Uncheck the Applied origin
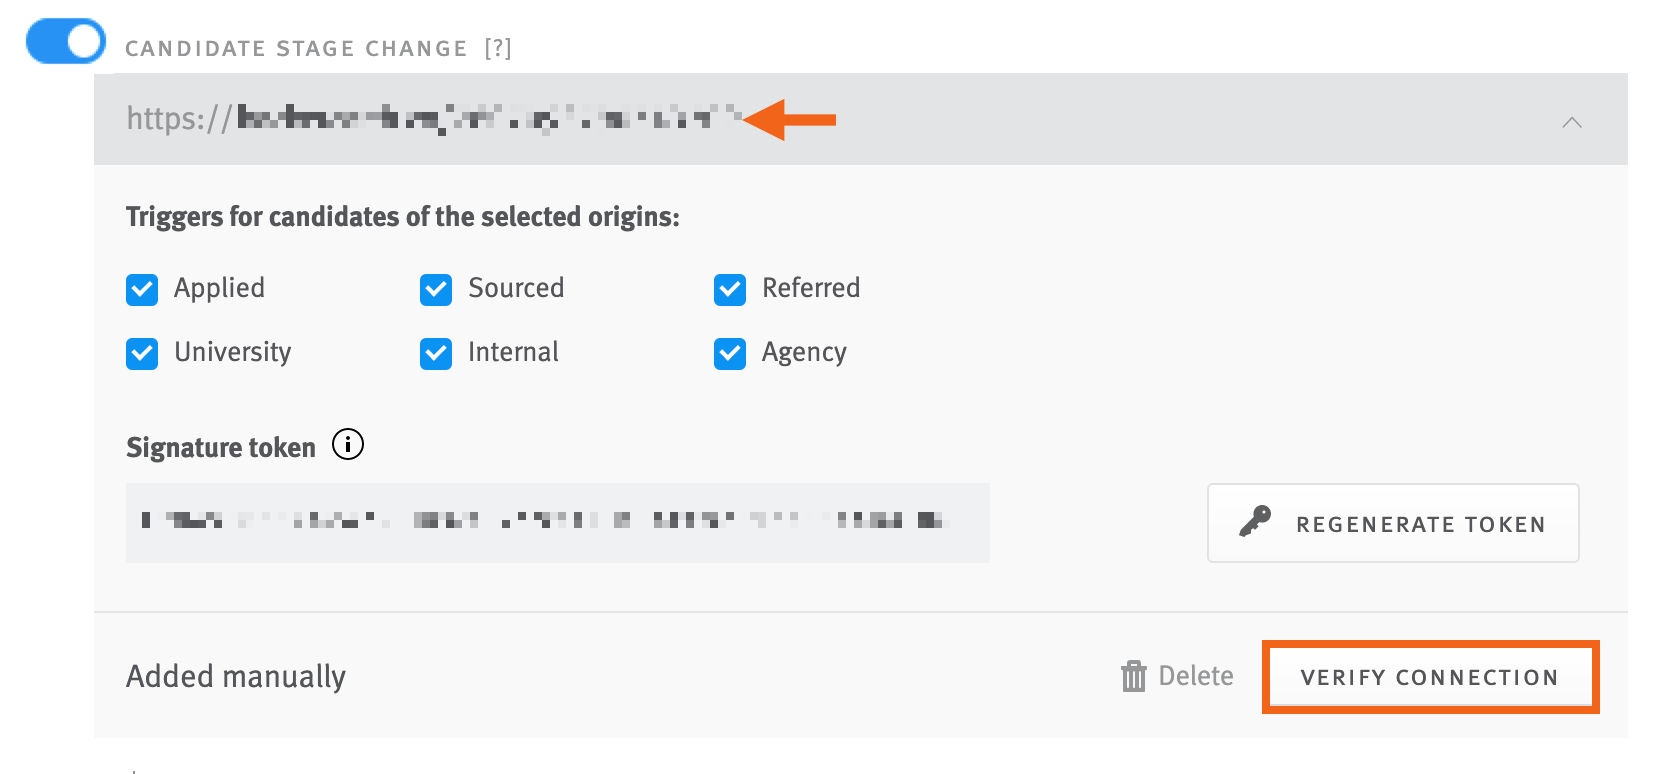 (141, 290)
